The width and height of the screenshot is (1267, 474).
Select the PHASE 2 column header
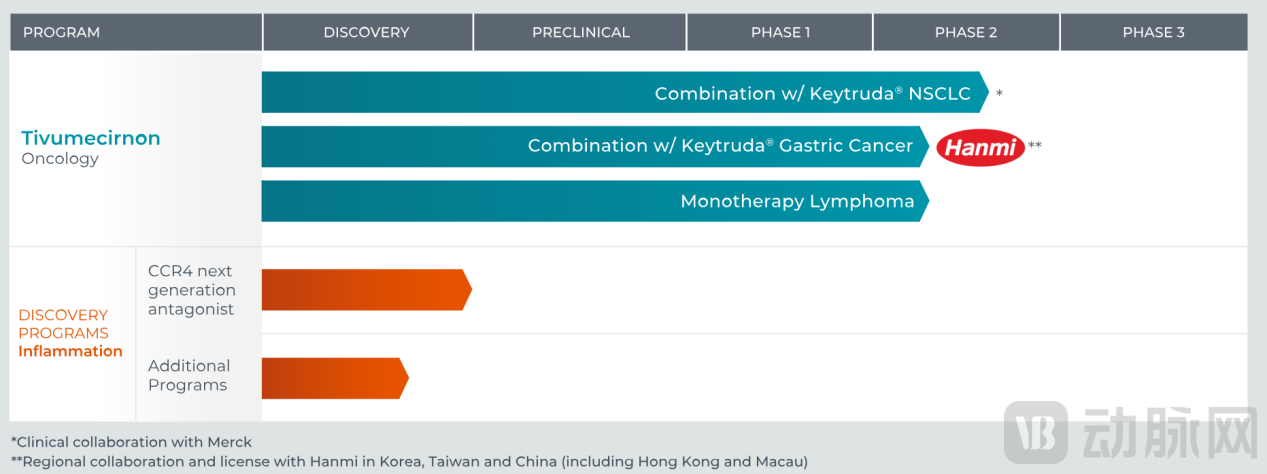pos(965,32)
